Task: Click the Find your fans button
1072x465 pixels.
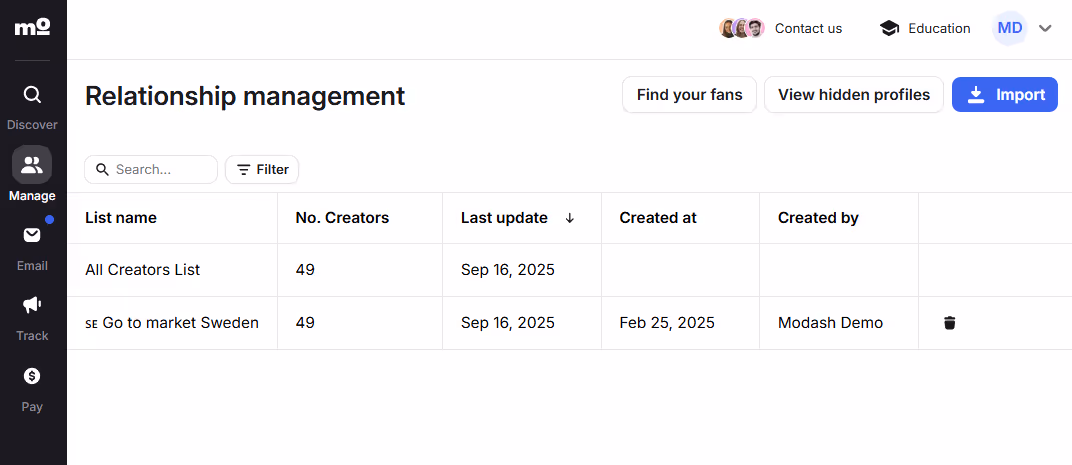Action: [689, 95]
